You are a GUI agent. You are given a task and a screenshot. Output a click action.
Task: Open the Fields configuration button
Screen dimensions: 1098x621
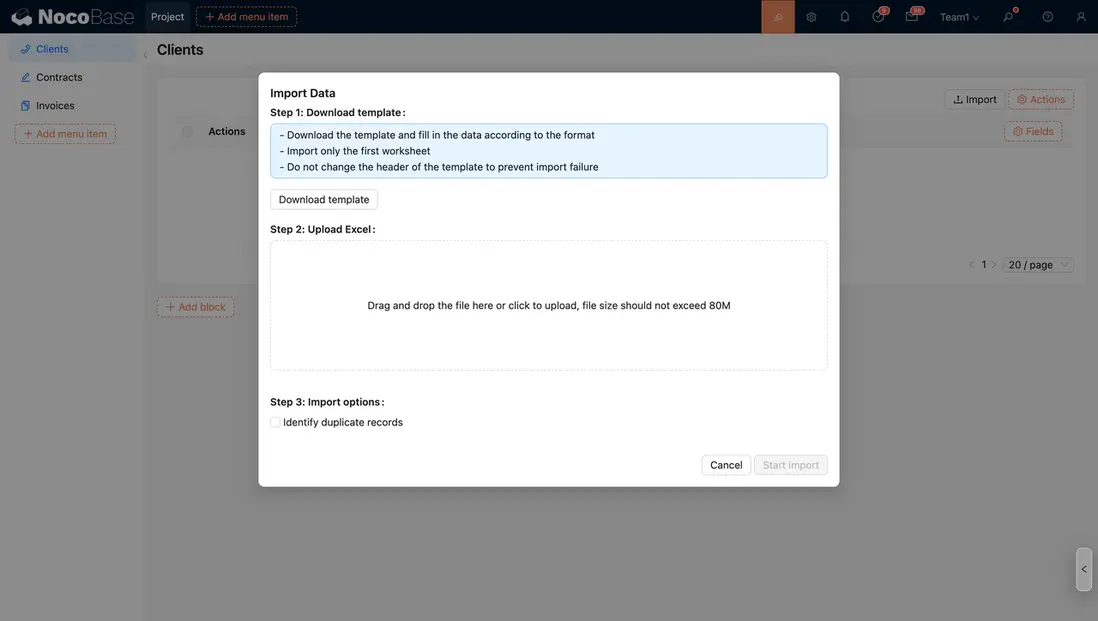1033,132
